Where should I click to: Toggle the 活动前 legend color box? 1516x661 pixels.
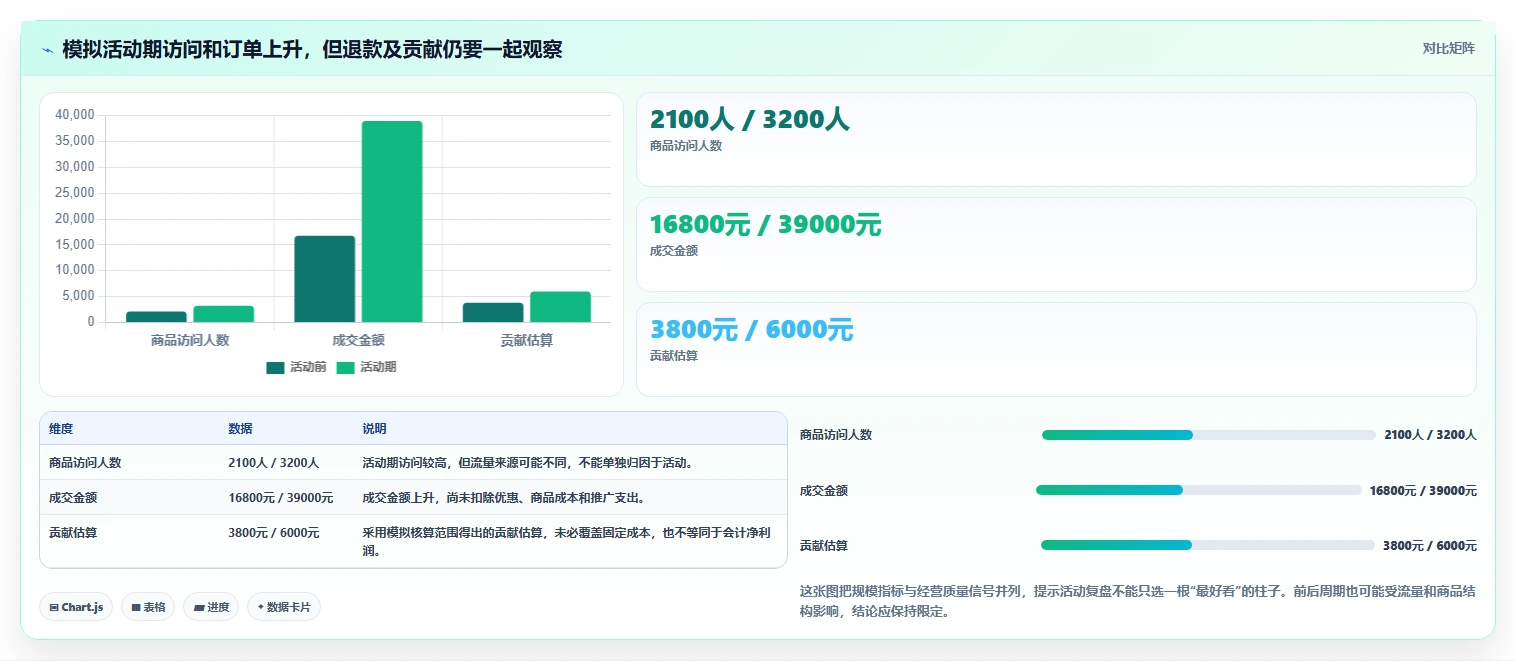tap(275, 368)
